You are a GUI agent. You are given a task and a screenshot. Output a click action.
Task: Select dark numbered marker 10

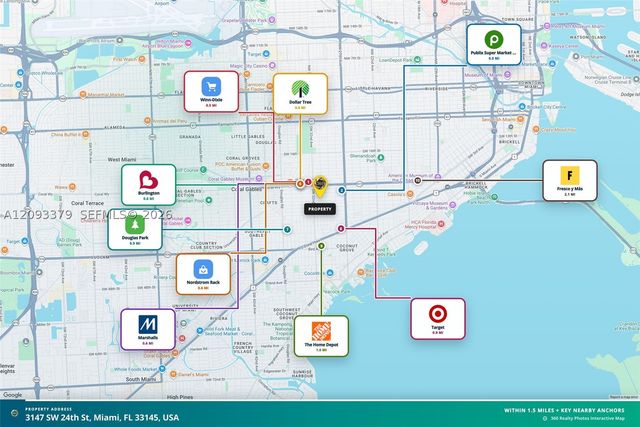418,180
